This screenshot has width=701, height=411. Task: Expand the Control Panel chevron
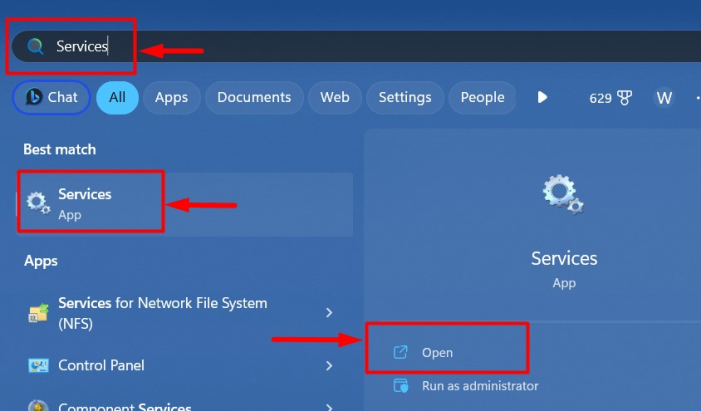point(329,366)
